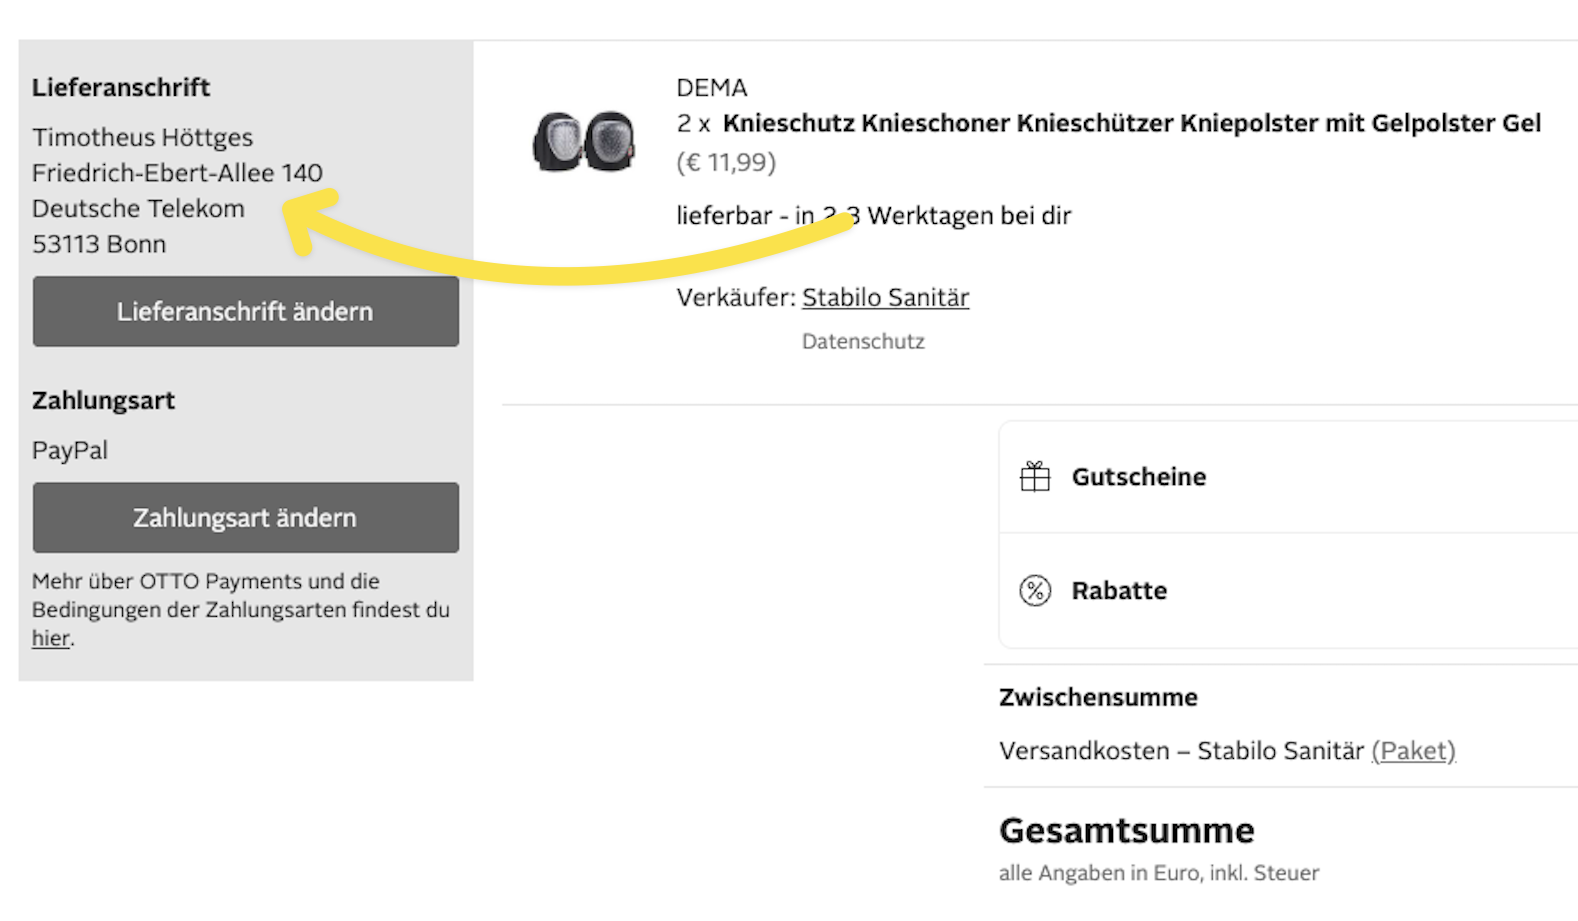Open the Stabilo Sanitär seller link
Image resolution: width=1578 pixels, height=921 pixels.
[x=885, y=298]
